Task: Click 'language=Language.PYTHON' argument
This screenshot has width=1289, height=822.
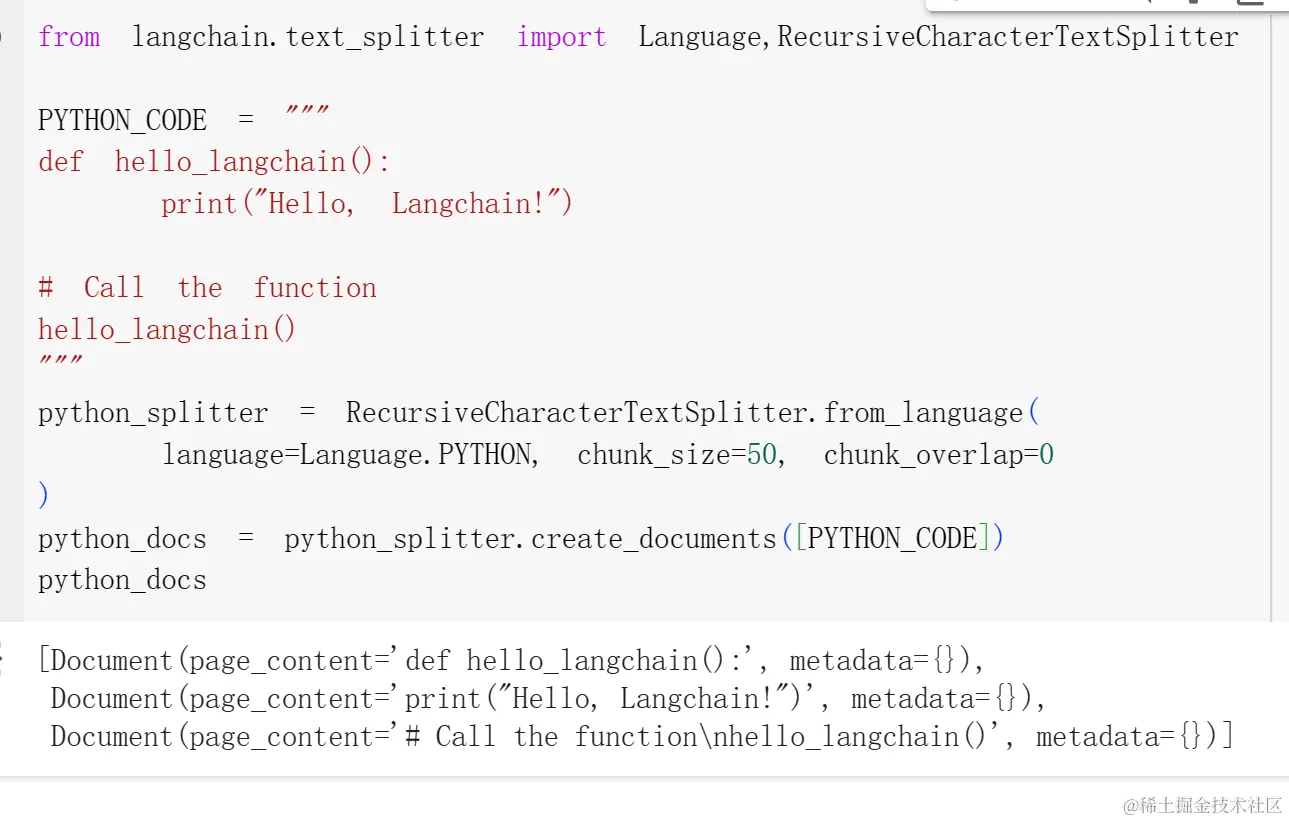Action: 347,456
